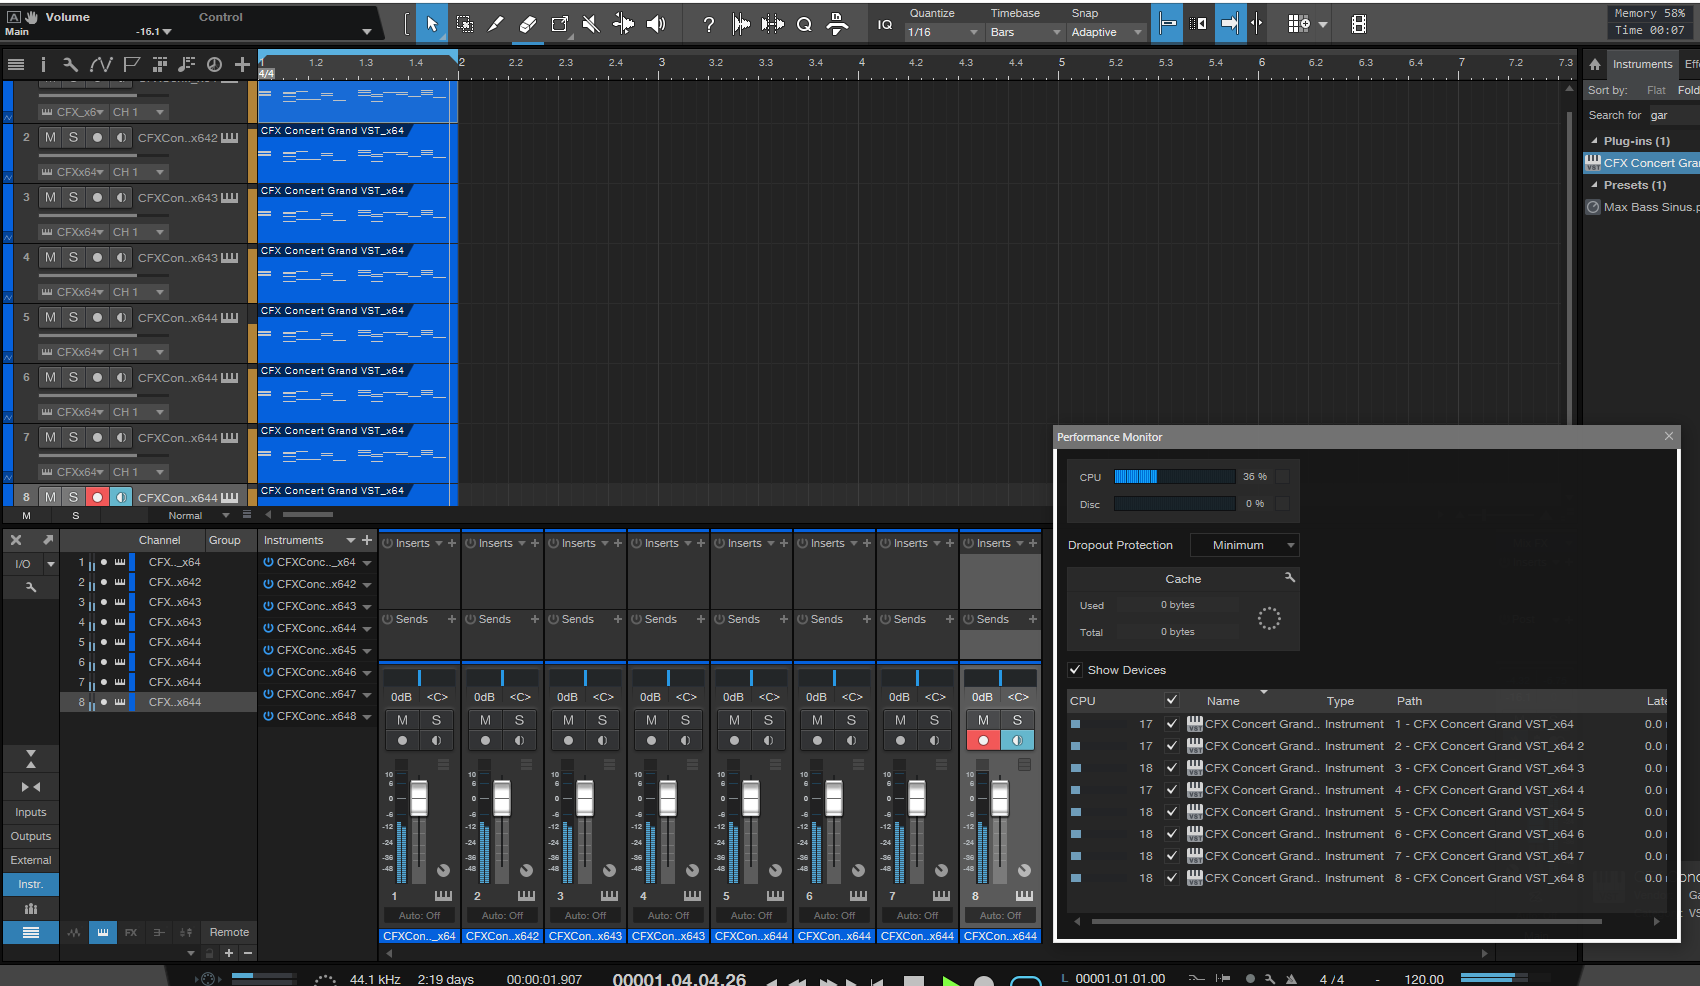Show track automation curve icon
Screen dimensions: 1700x986
(x=100, y=64)
